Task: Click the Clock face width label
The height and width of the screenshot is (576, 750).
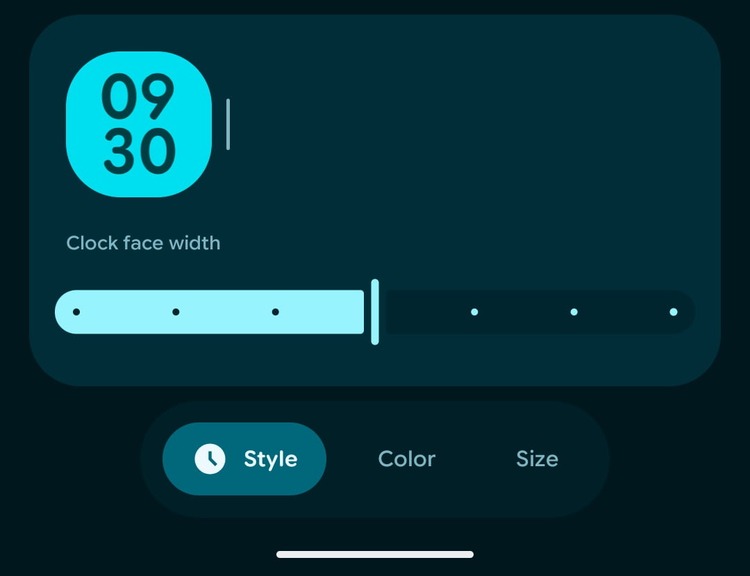Action: click(x=143, y=243)
